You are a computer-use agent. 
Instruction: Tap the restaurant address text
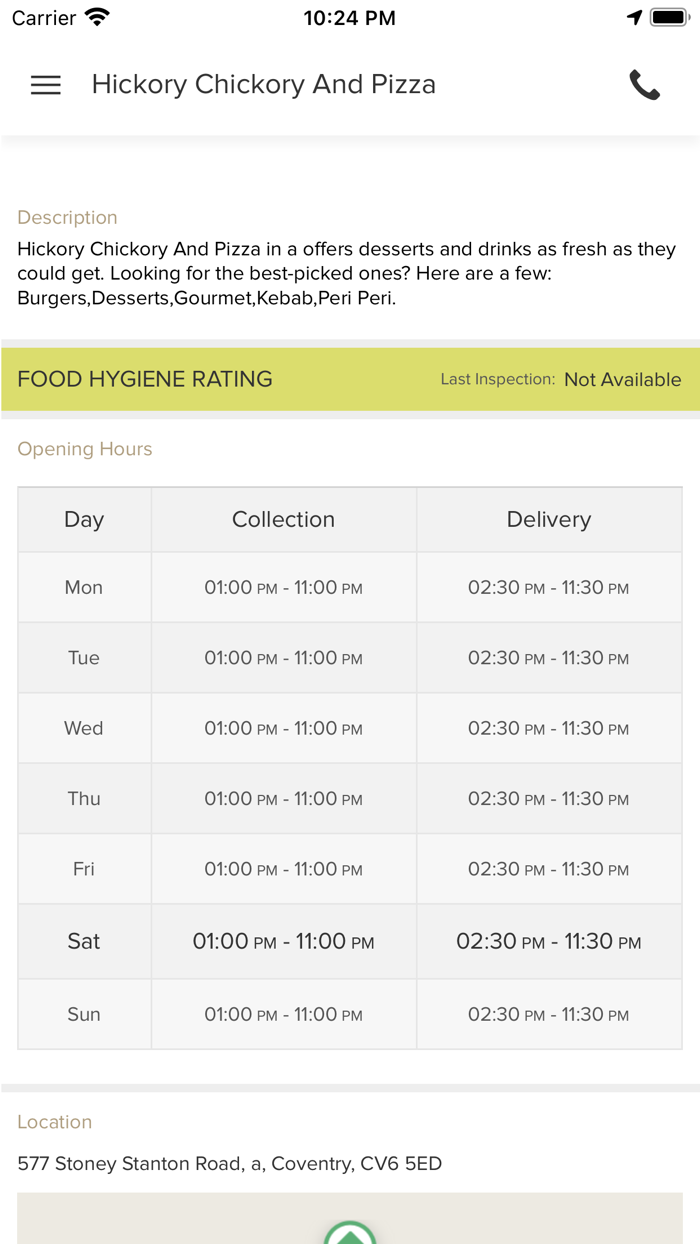click(x=229, y=1163)
